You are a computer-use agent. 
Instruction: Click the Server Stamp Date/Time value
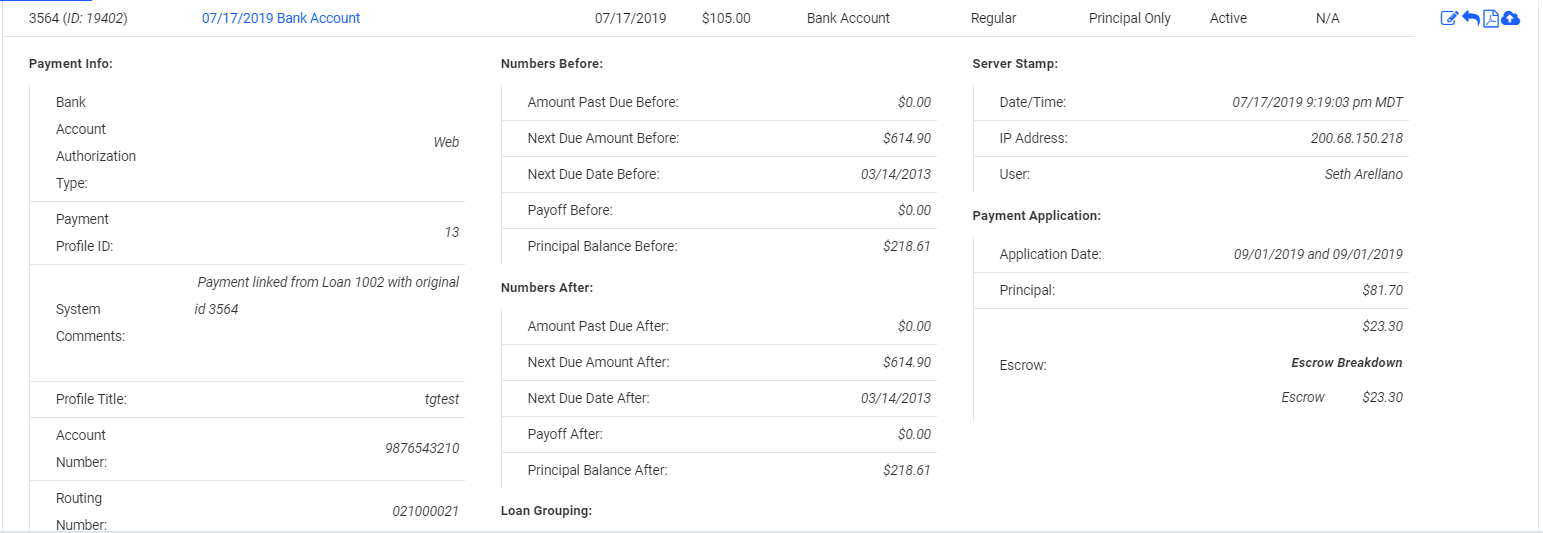pos(1318,102)
